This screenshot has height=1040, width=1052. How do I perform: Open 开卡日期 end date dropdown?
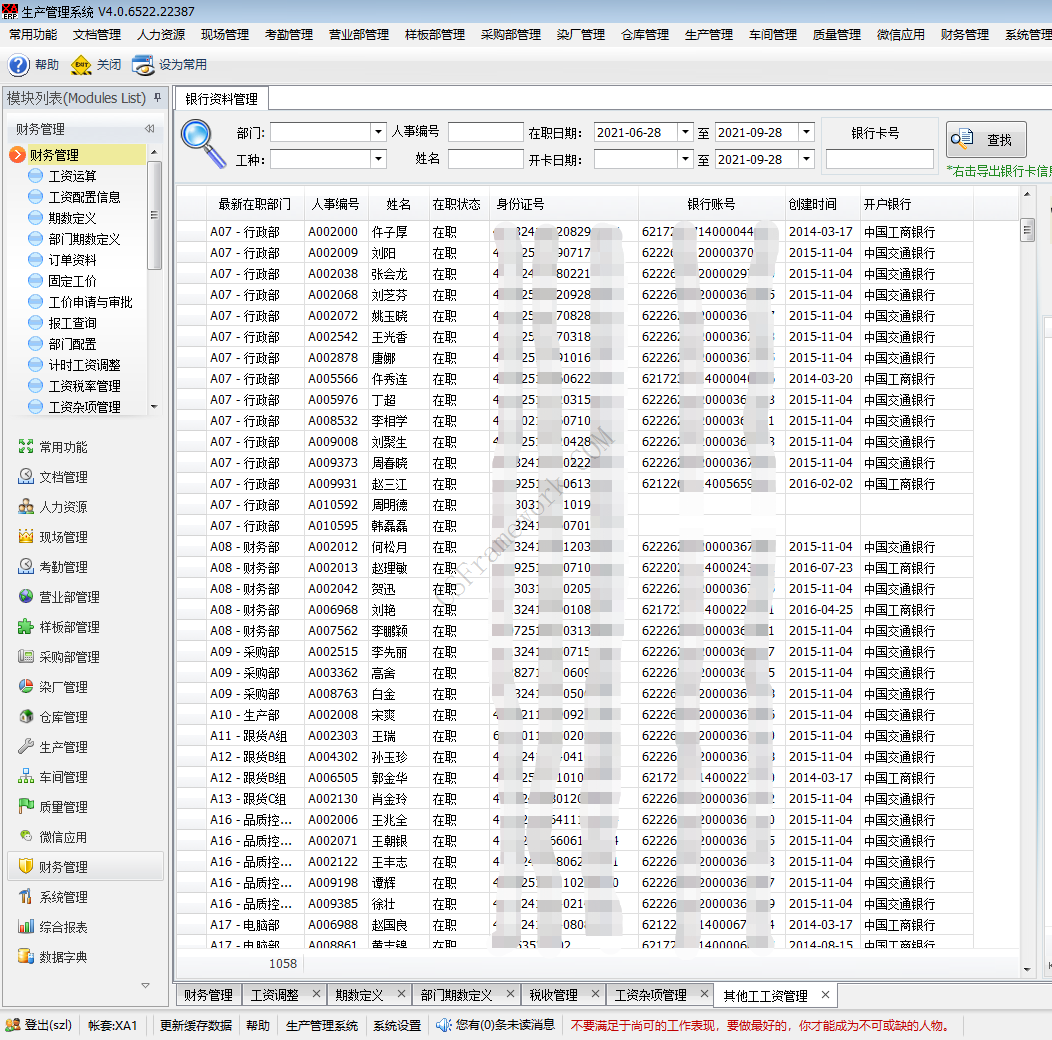[x=806, y=159]
